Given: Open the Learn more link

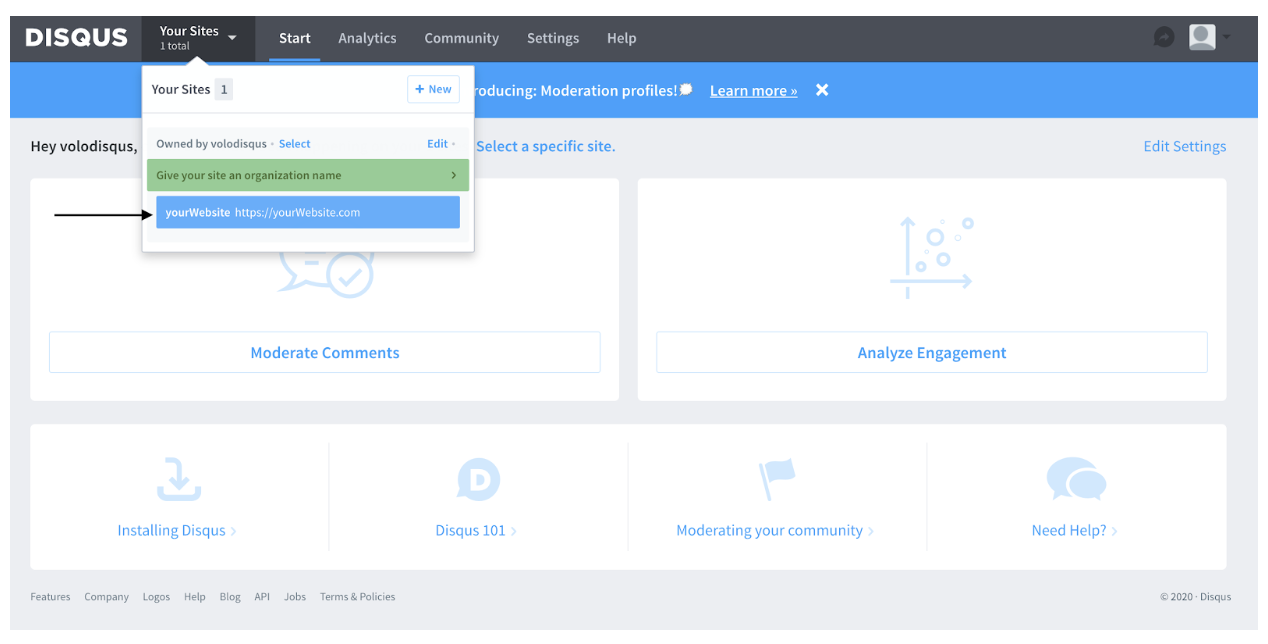Looking at the screenshot, I should [x=753, y=91].
